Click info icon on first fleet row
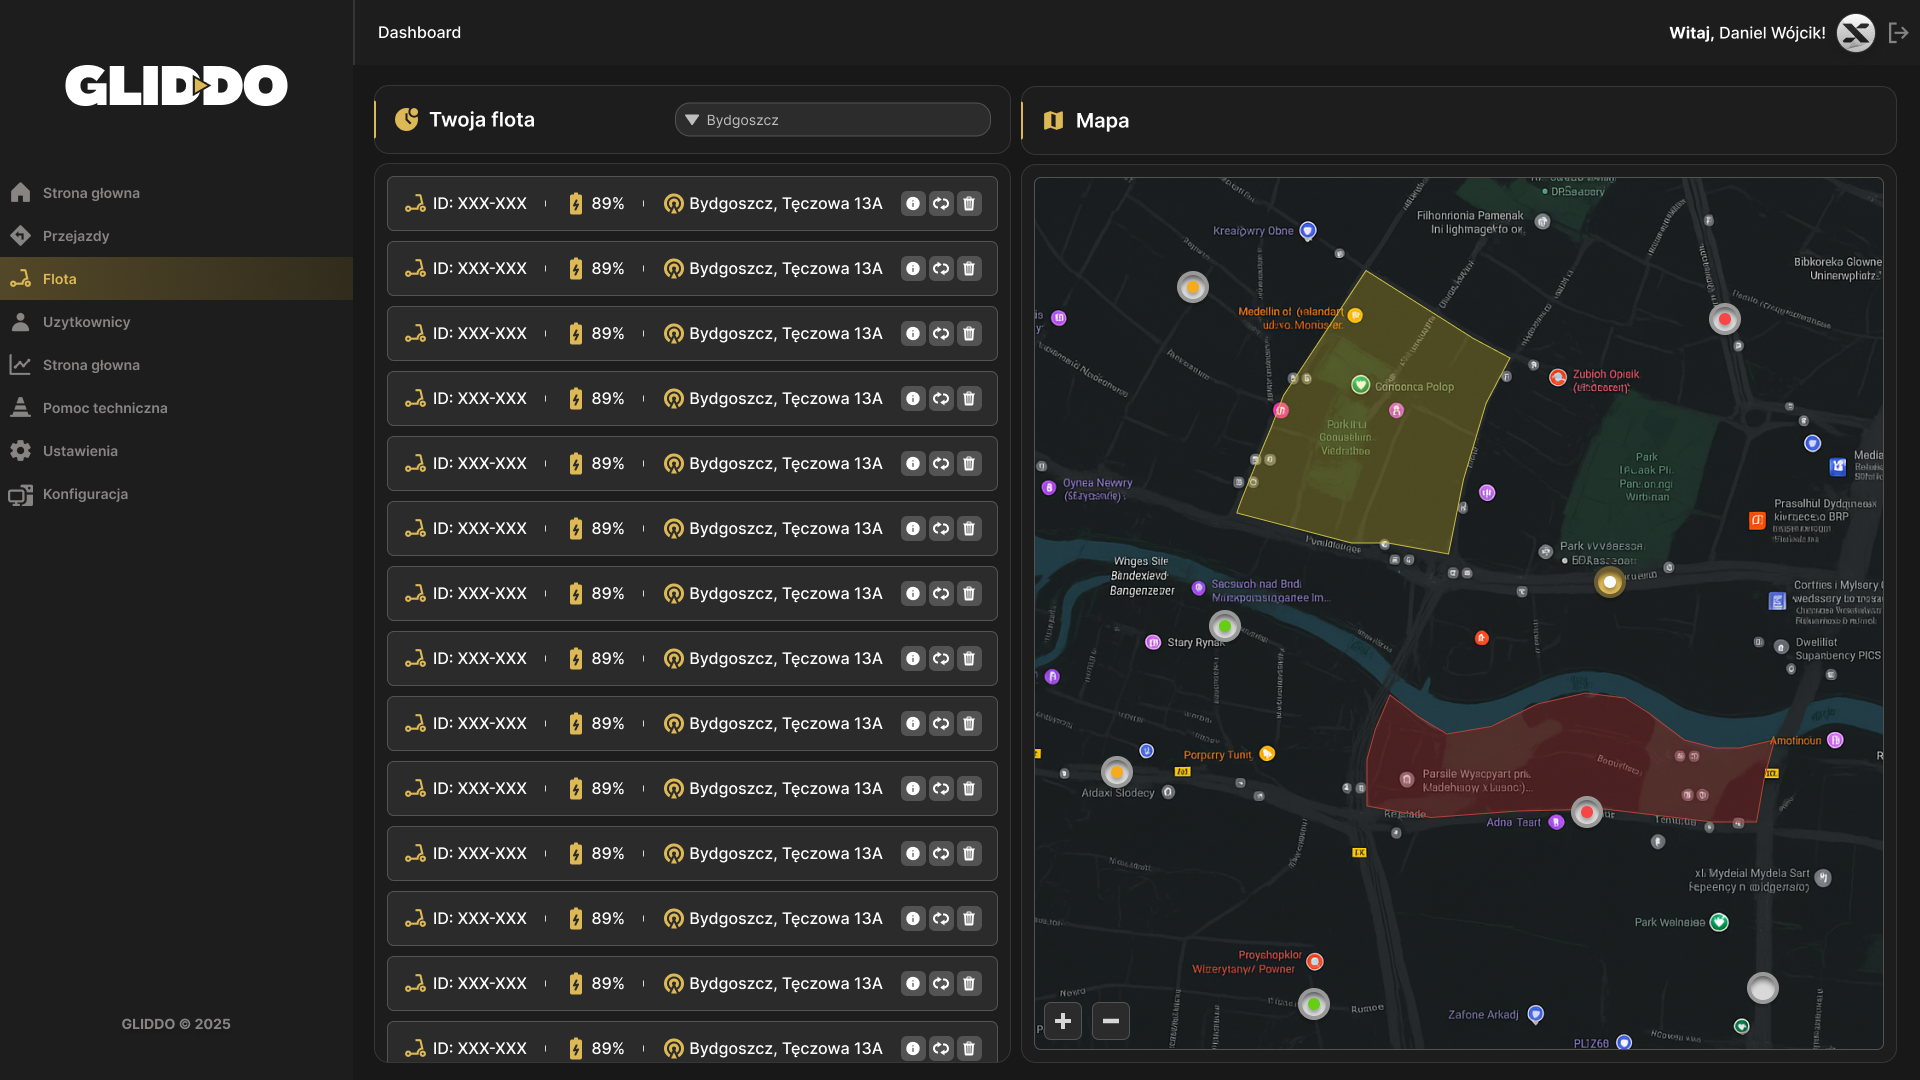 pyautogui.click(x=913, y=204)
